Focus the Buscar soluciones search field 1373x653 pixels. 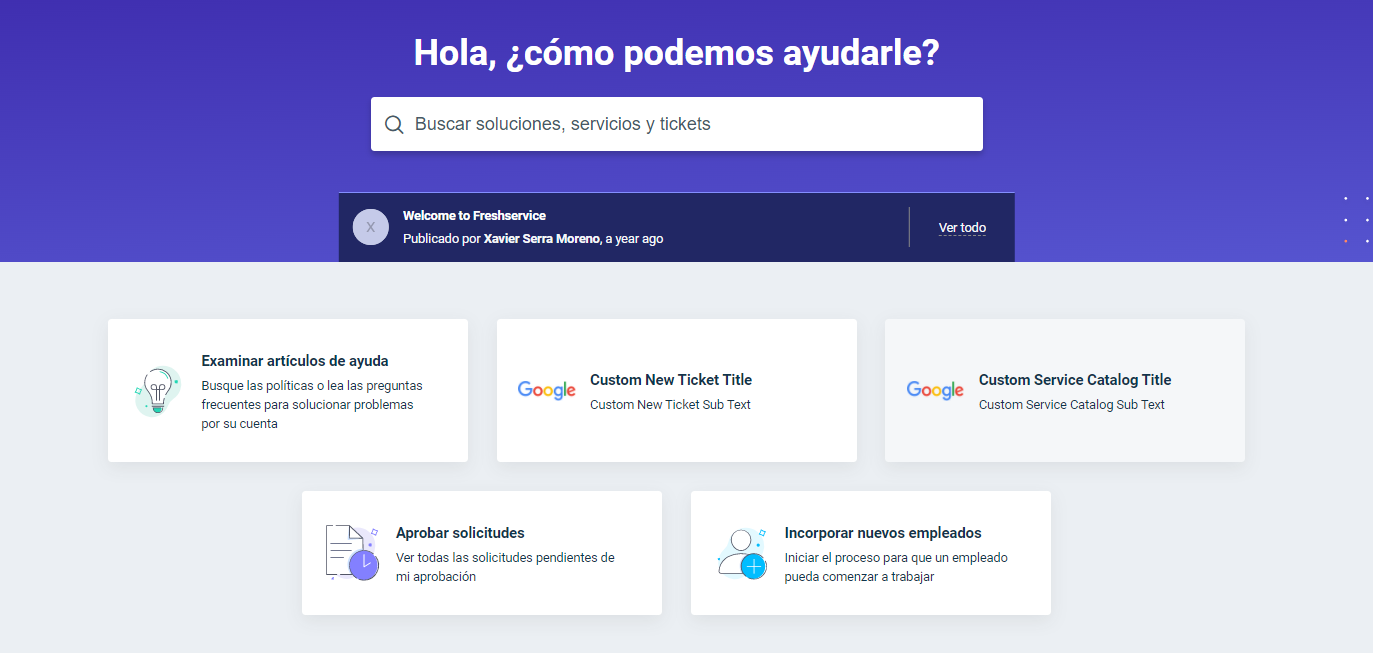(x=690, y=125)
